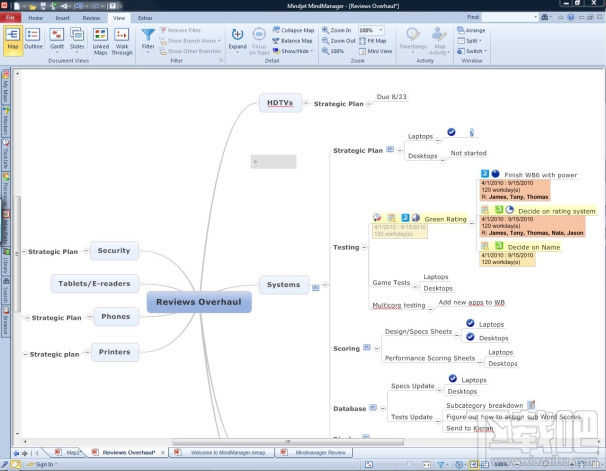Click horizontal scrollbar thumb
The height and width of the screenshot is (471, 606).
pyautogui.click(x=288, y=441)
